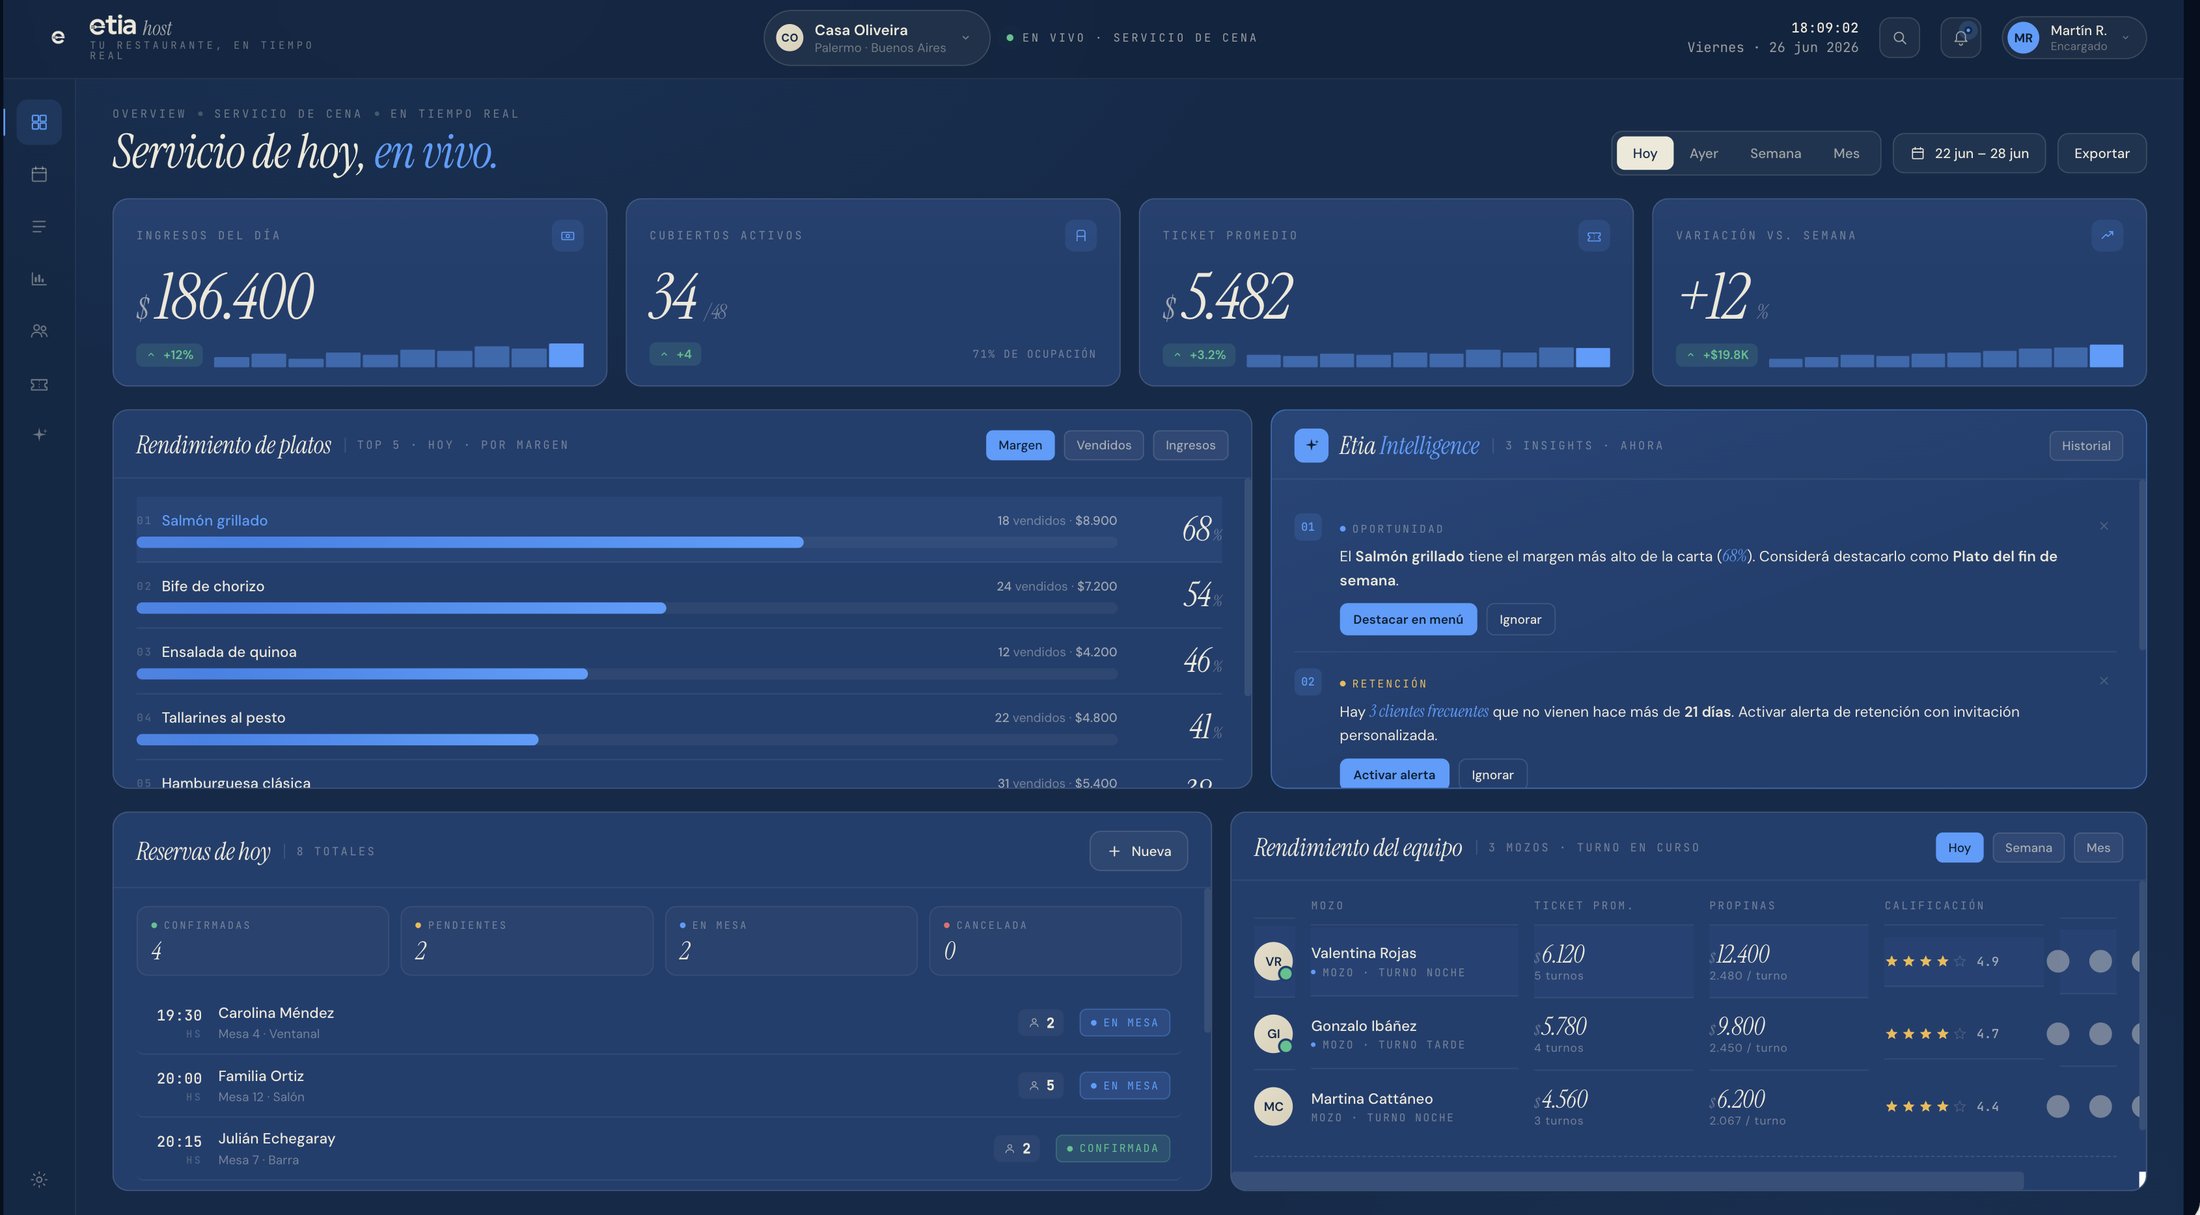Select the Semana period tab in header
The height and width of the screenshot is (1215, 2200).
(1775, 153)
